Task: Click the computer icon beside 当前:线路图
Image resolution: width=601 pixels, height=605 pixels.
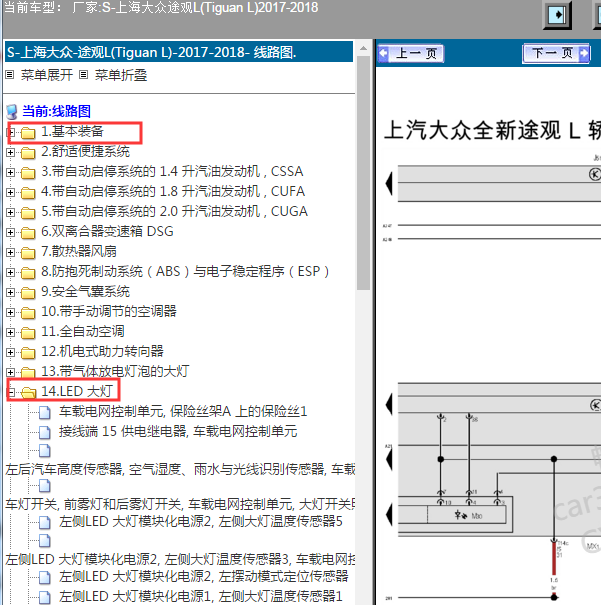Action: 12,112
